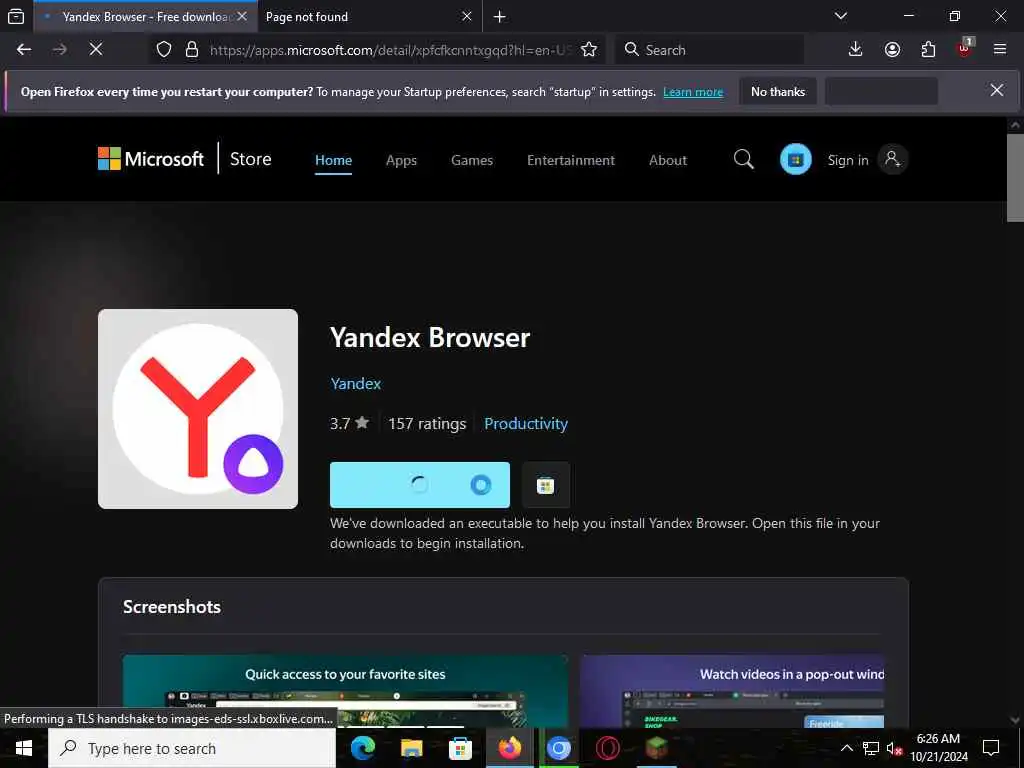Screen dimensions: 1024x768
Task: Open the Store home link
Action: click(250, 159)
